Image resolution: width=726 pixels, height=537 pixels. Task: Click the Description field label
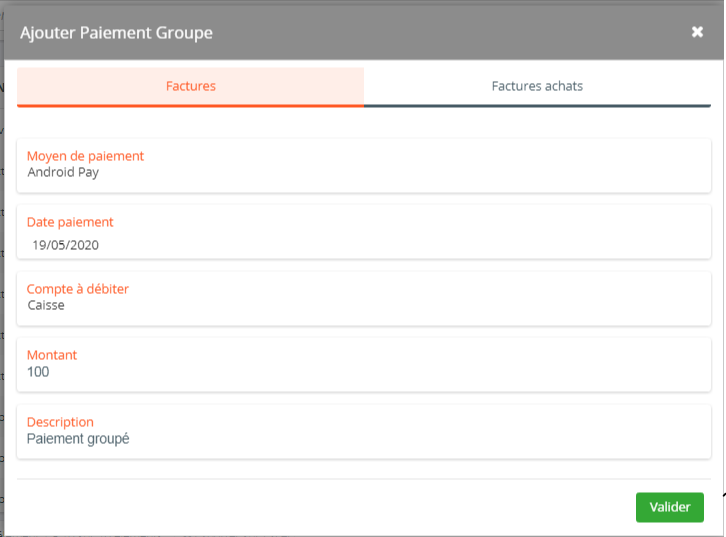point(60,422)
